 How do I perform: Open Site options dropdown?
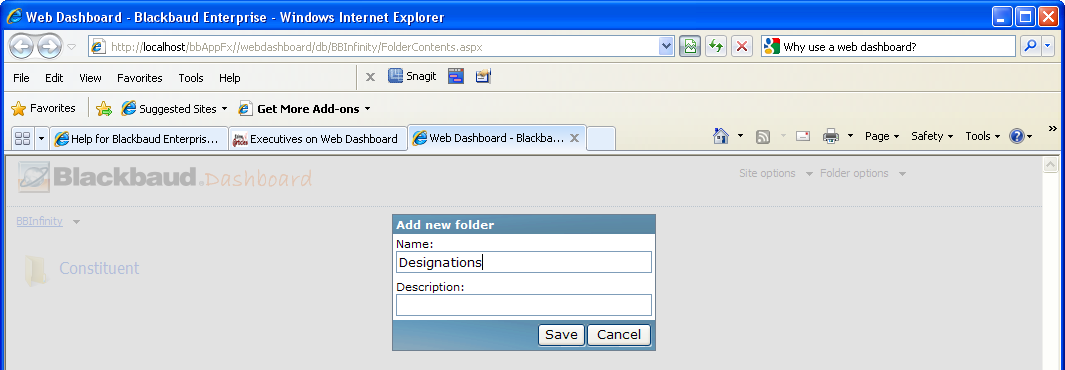coord(776,173)
